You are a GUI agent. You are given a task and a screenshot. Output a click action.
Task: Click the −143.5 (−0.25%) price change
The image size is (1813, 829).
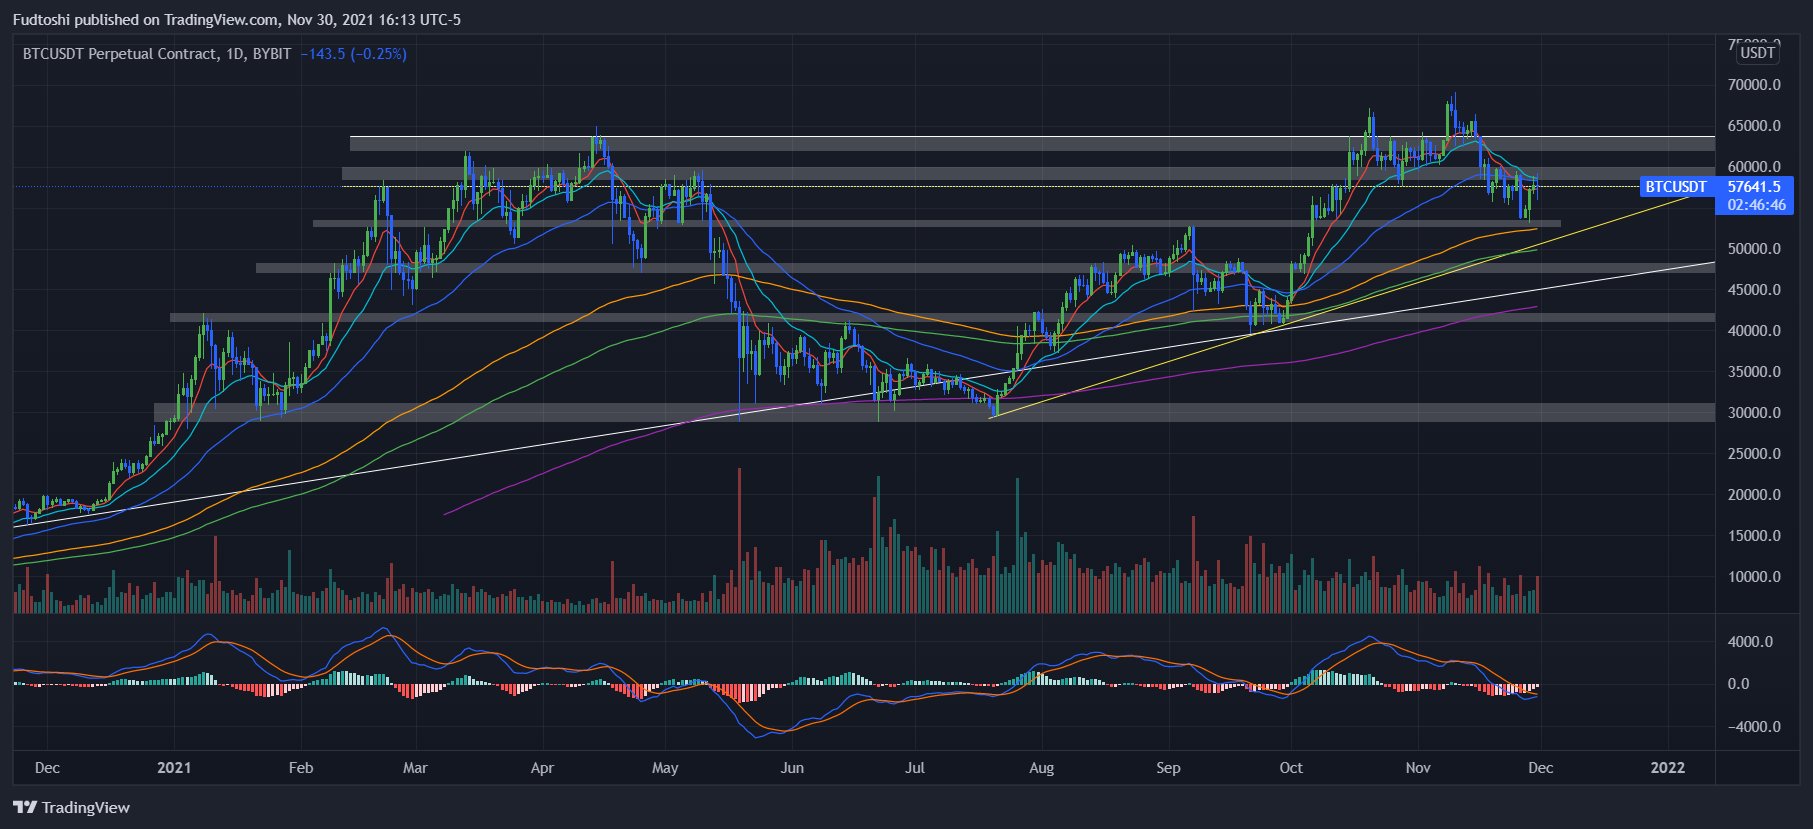coord(353,54)
